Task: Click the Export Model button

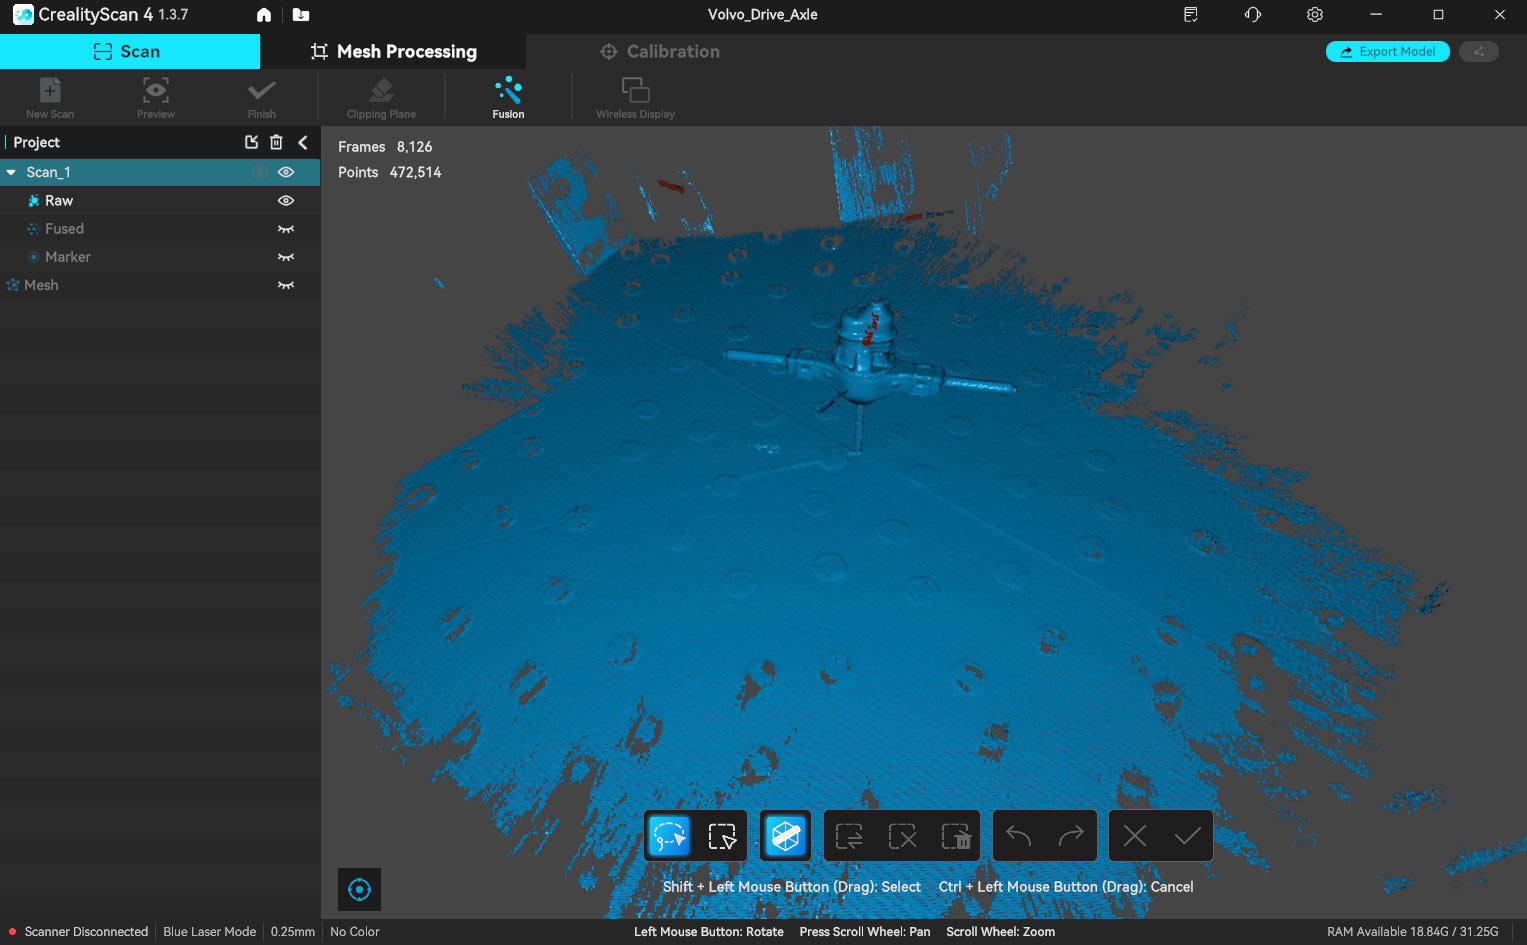Action: click(x=1387, y=52)
